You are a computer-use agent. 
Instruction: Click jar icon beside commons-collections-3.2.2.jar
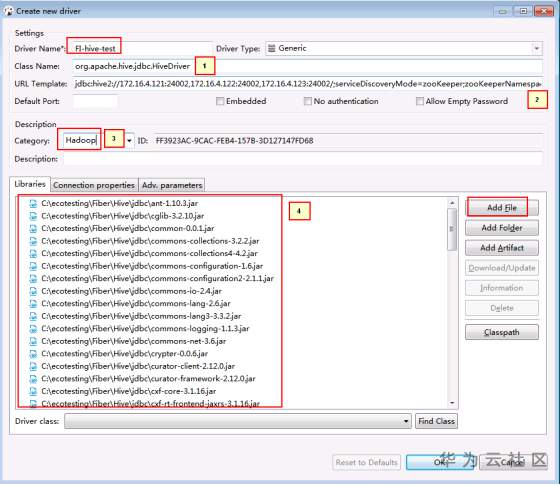point(33,241)
